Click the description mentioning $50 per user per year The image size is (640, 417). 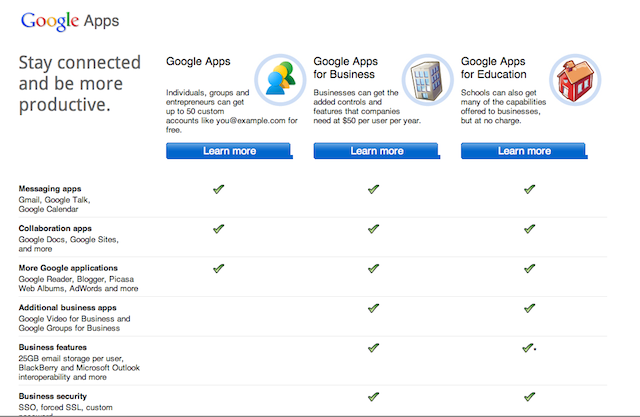(367, 106)
